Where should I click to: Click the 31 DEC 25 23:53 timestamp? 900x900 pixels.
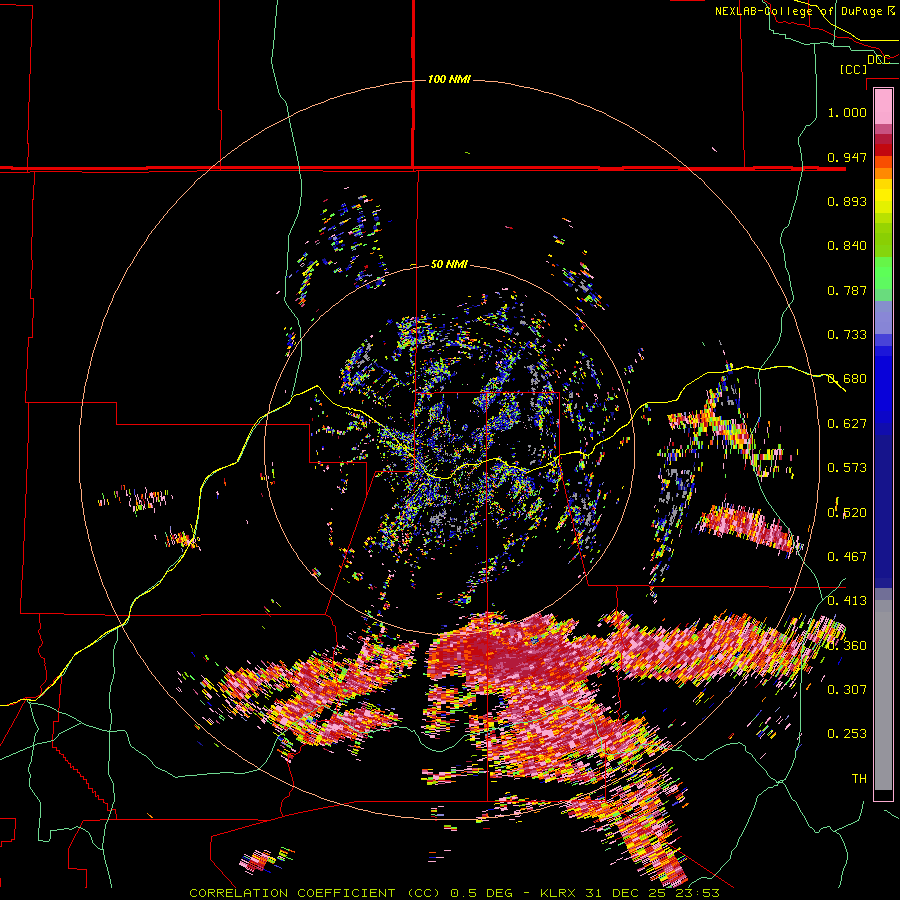(x=653, y=893)
